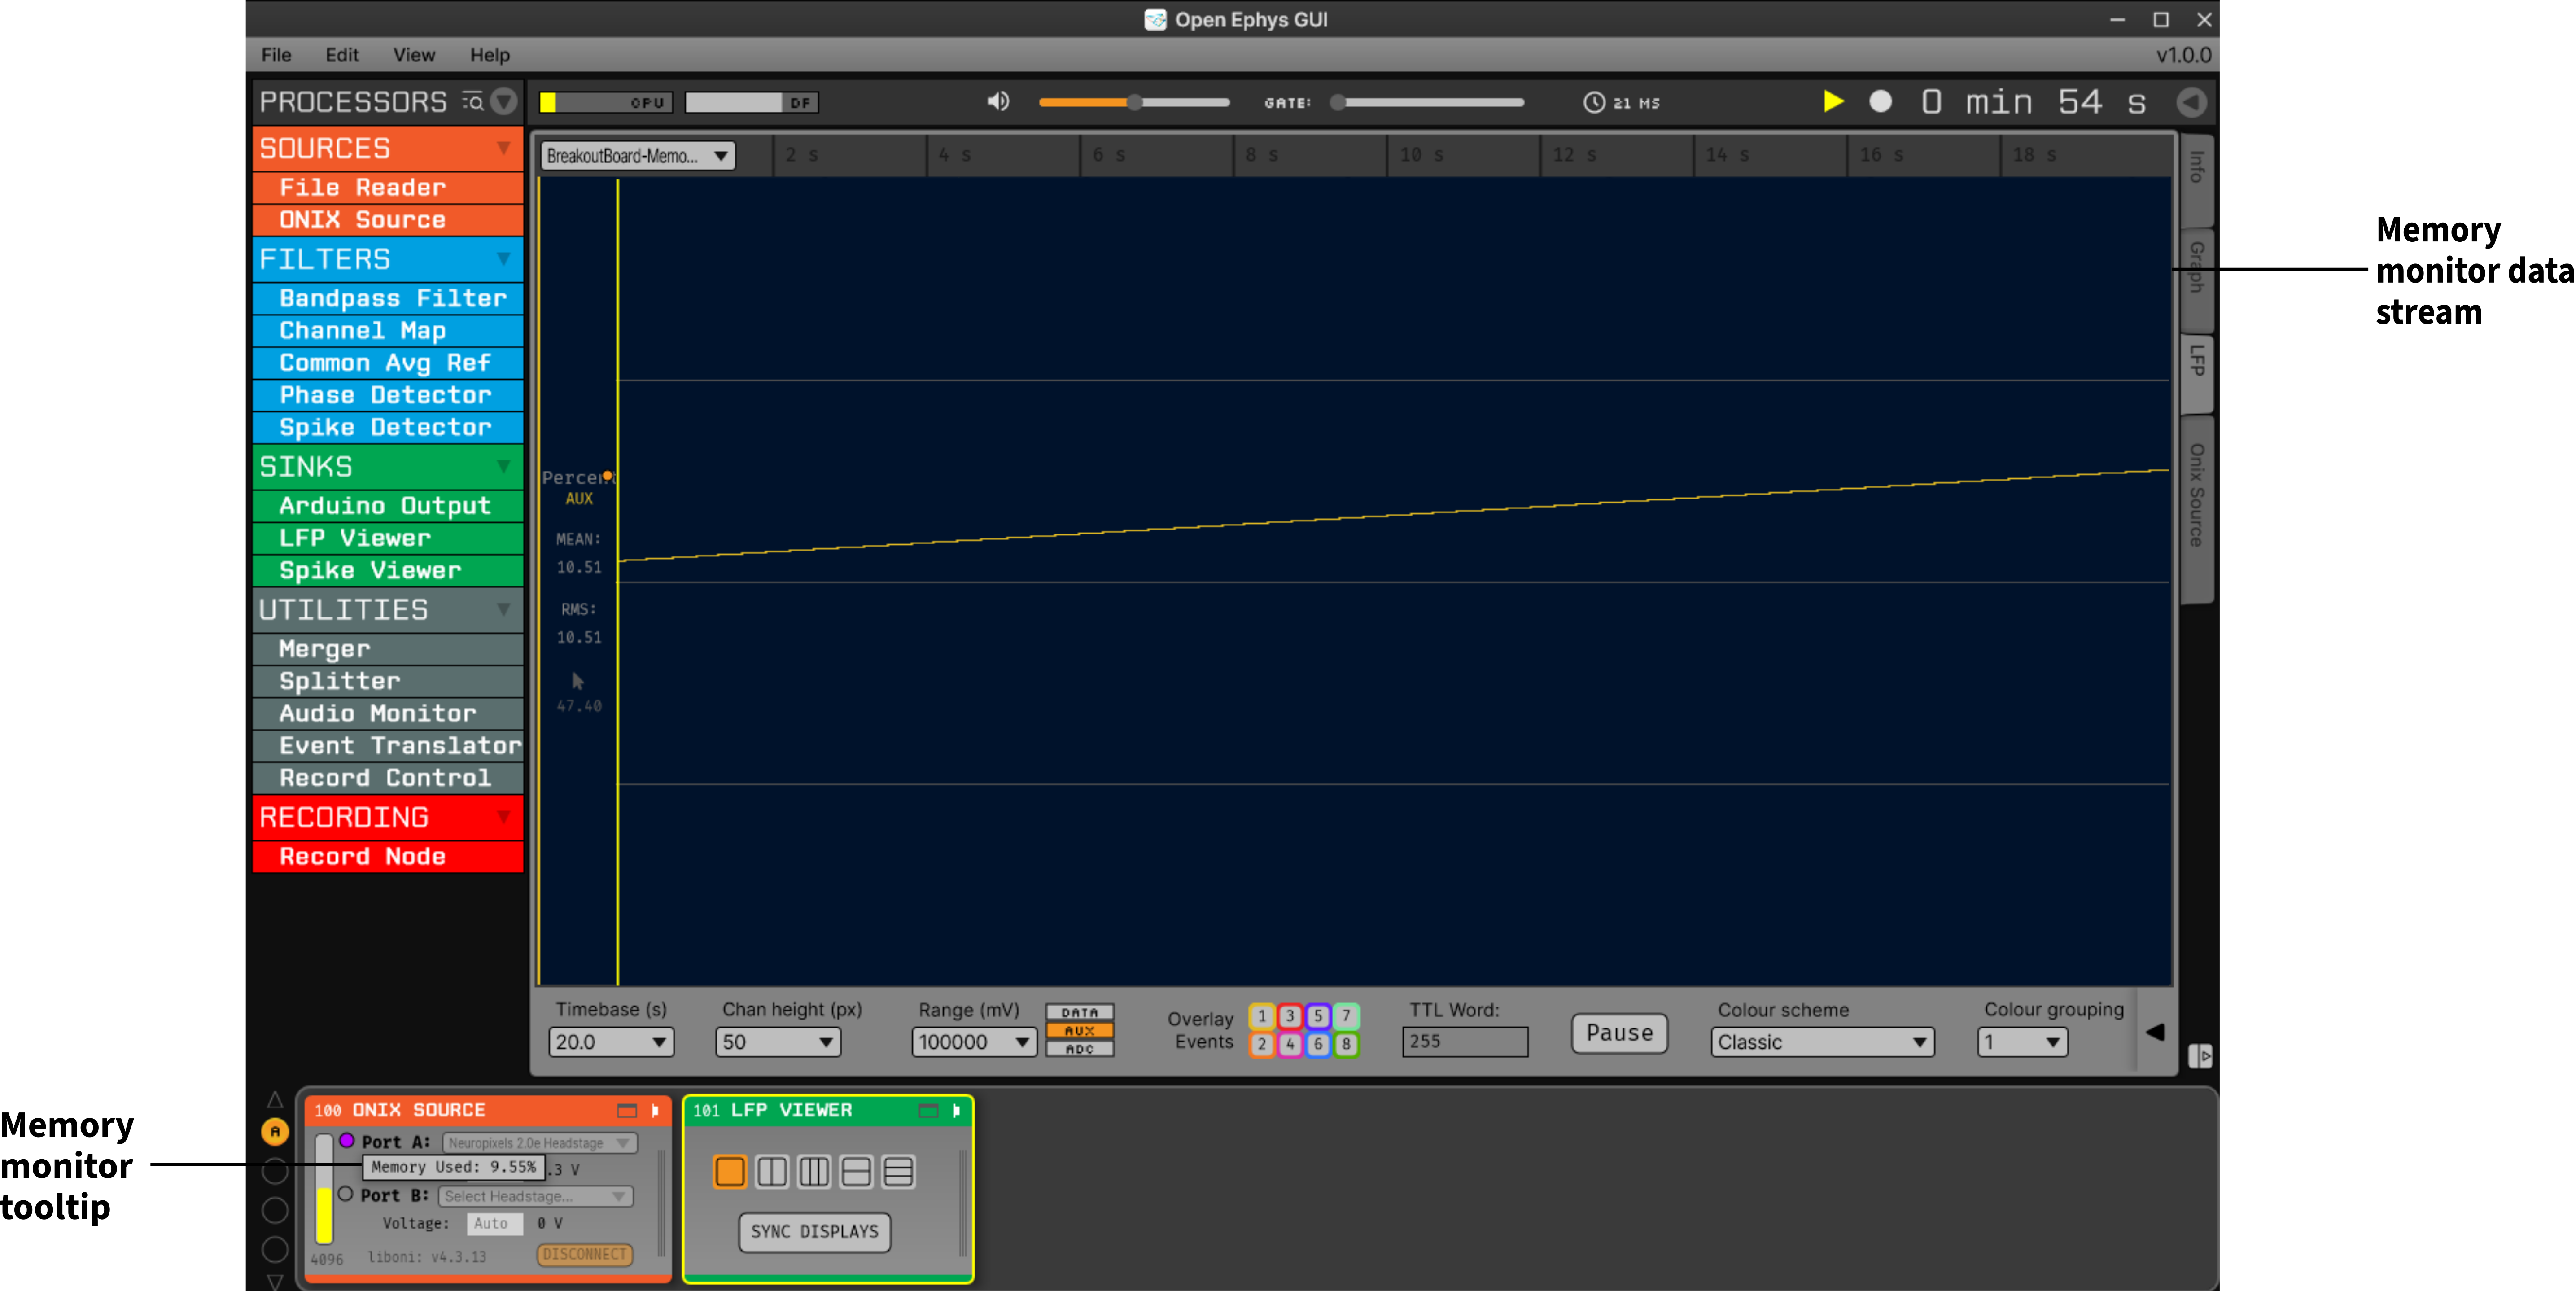
Task: Toggle DATA channel type button
Action: [x=1079, y=1012]
